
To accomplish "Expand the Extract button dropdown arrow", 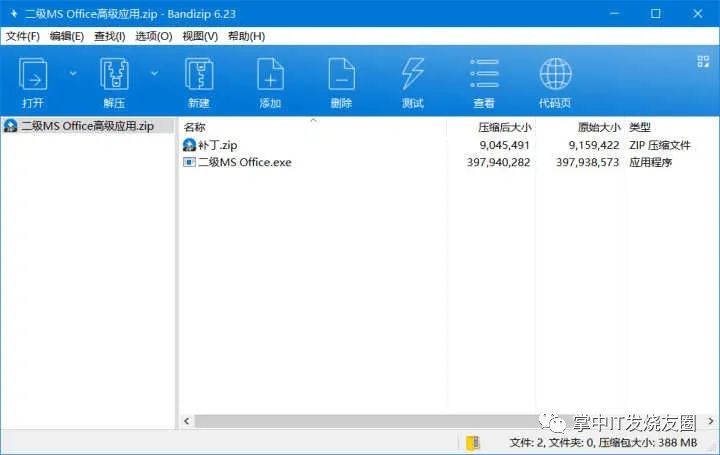I will [155, 73].
